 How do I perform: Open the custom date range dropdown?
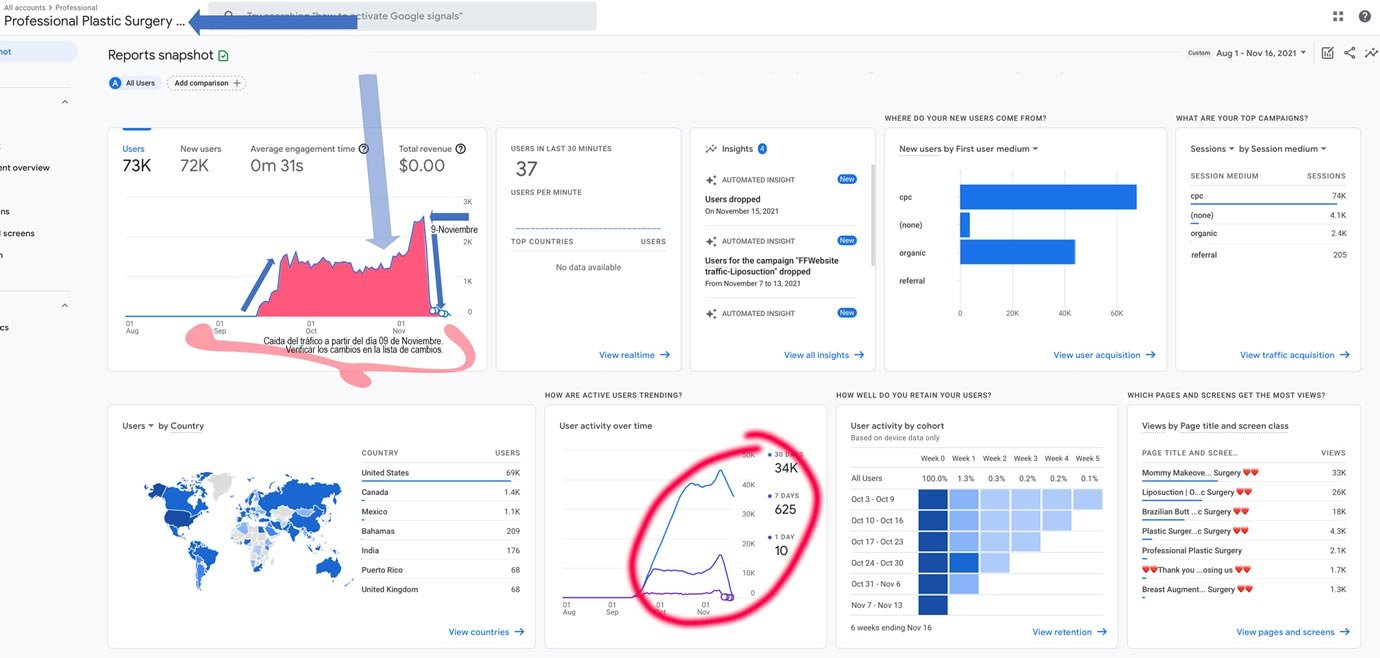tap(1260, 53)
